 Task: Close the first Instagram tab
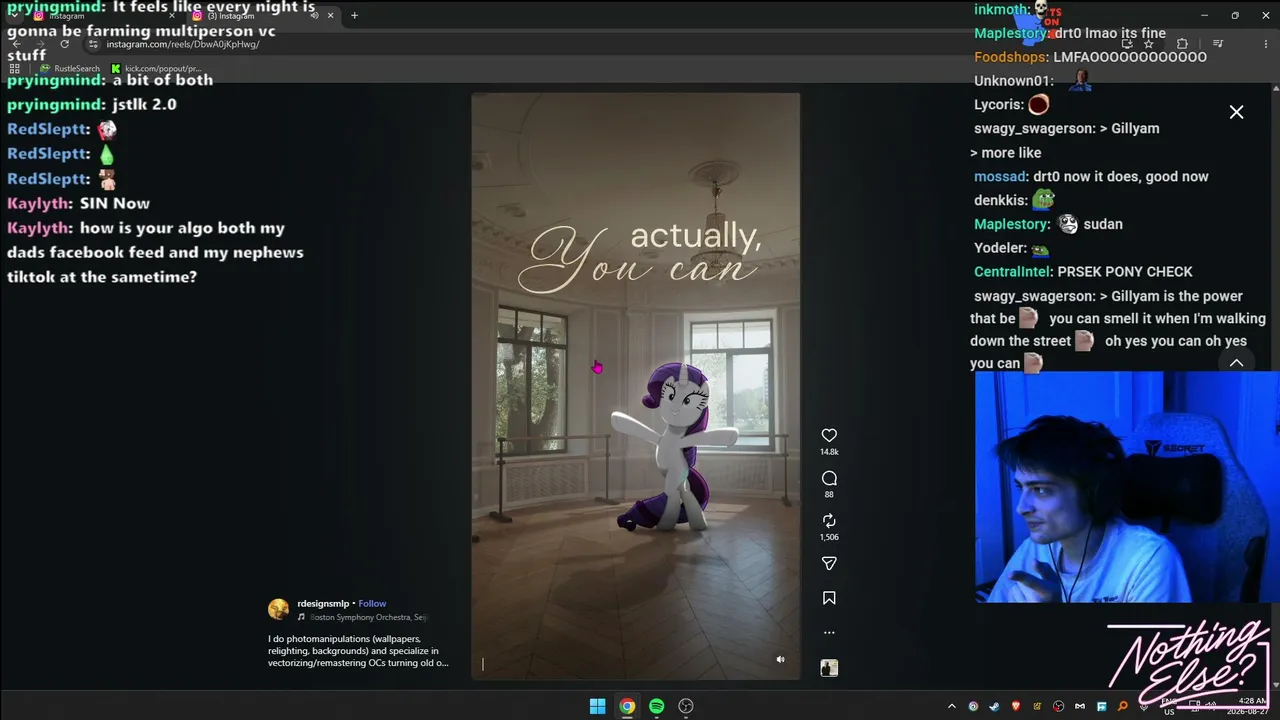tap(172, 16)
